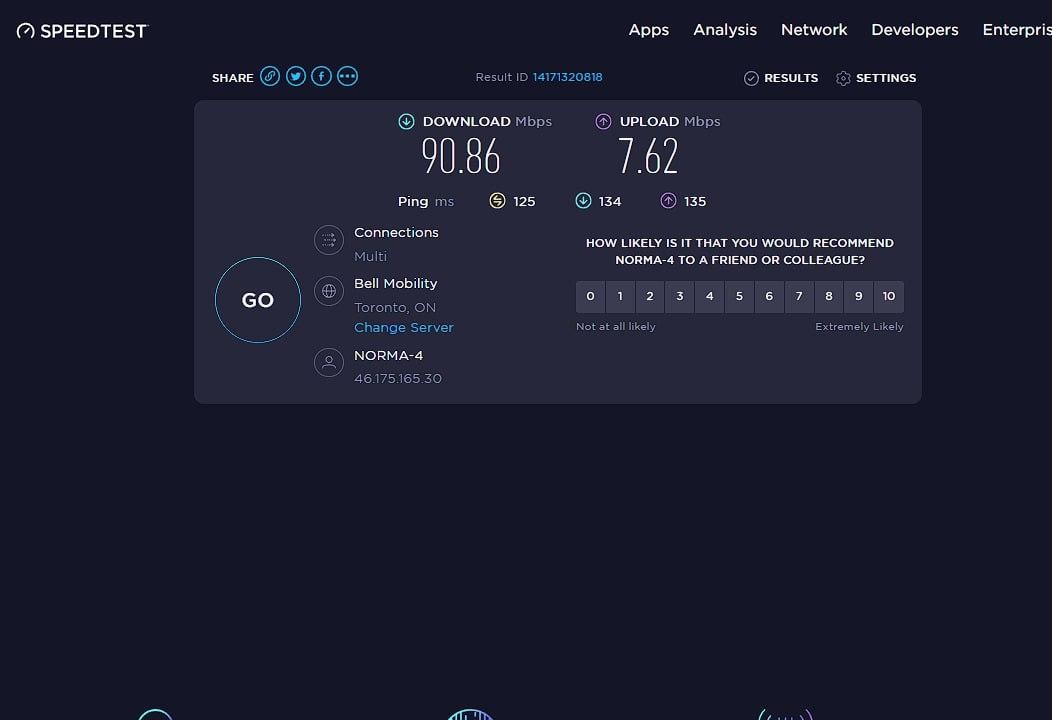Open the Apps menu
The height and width of the screenshot is (720, 1052).
coord(648,30)
